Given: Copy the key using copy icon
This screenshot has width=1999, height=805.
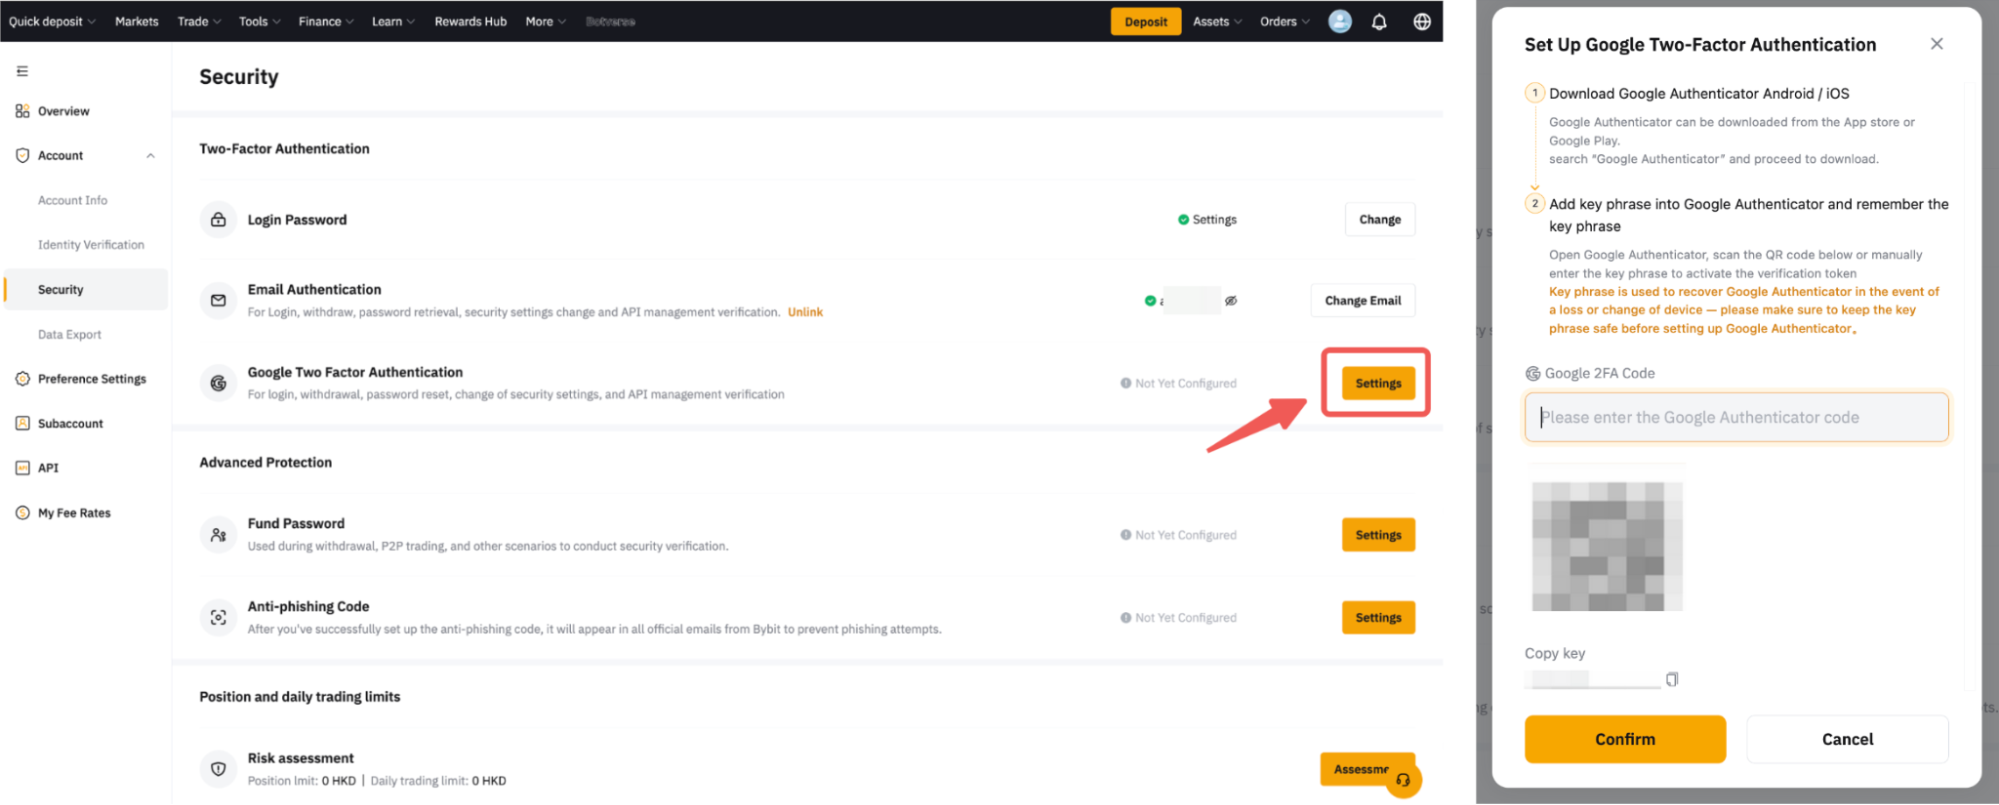Looking at the screenshot, I should click(x=1671, y=680).
